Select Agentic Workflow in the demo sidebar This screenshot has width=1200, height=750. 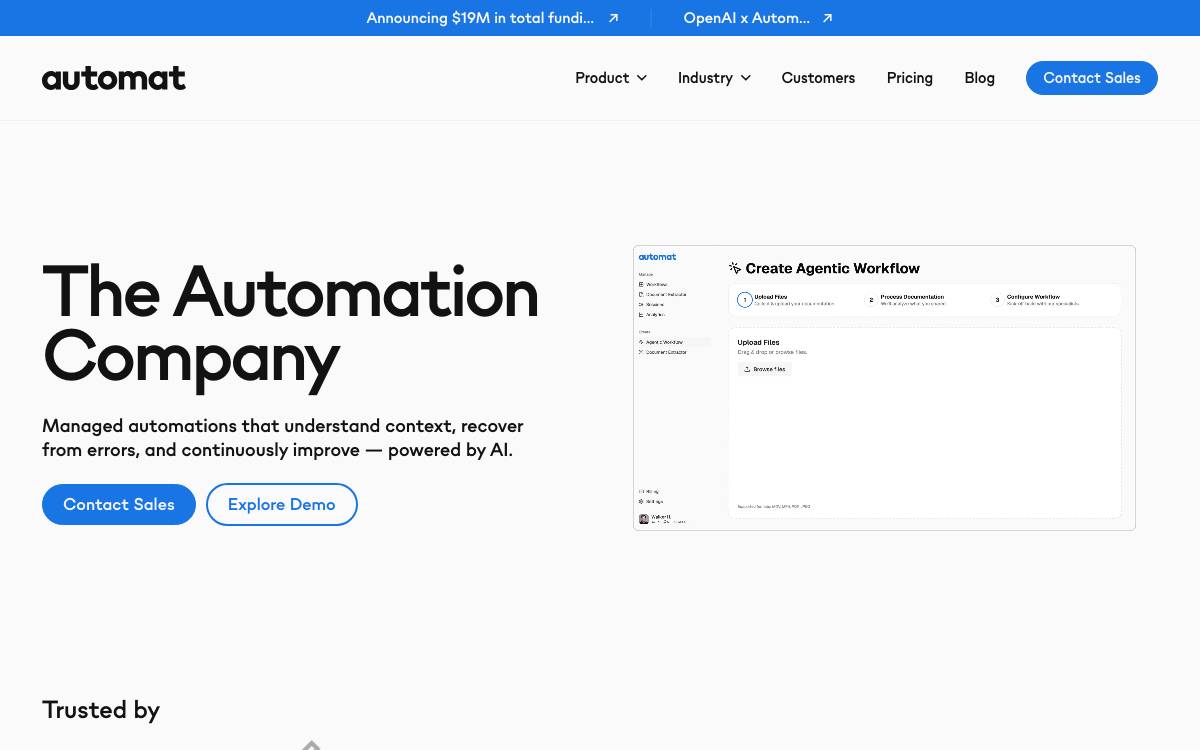point(674,342)
